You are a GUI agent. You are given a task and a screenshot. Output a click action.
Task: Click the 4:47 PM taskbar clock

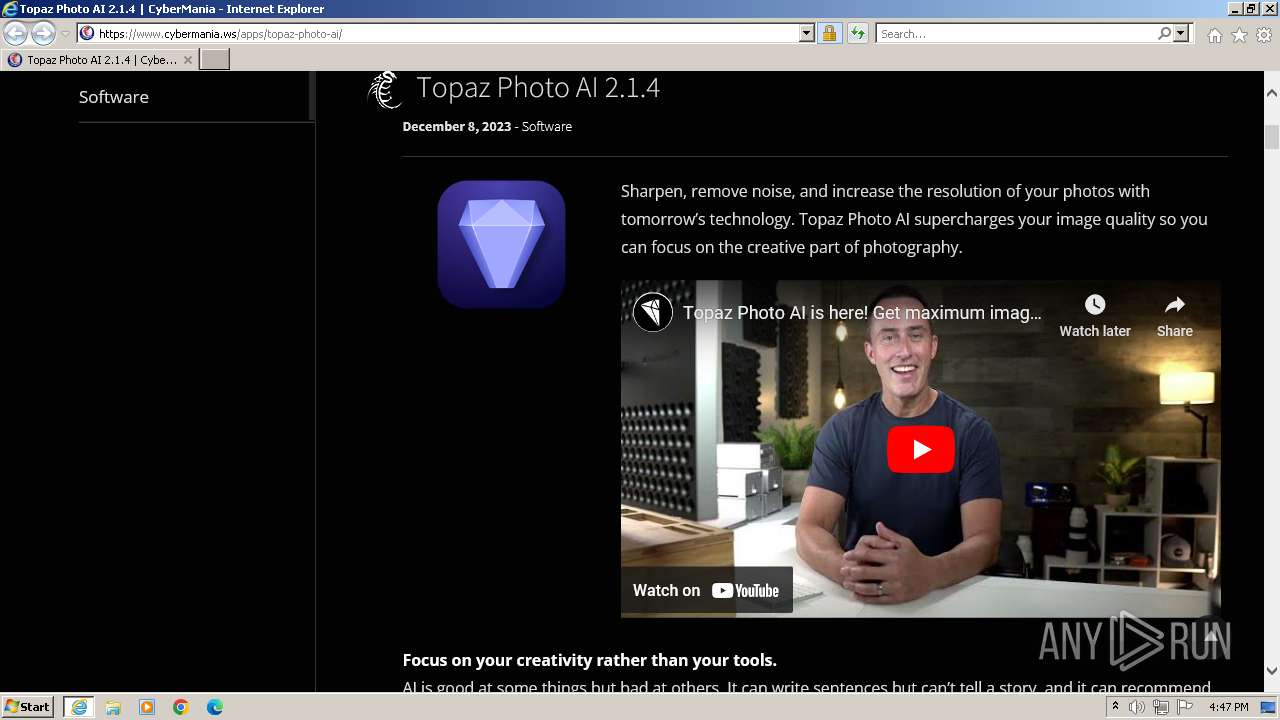[1228, 707]
